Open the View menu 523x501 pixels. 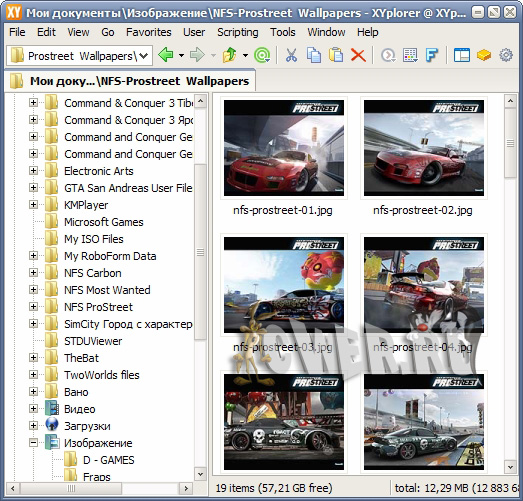(x=78, y=32)
